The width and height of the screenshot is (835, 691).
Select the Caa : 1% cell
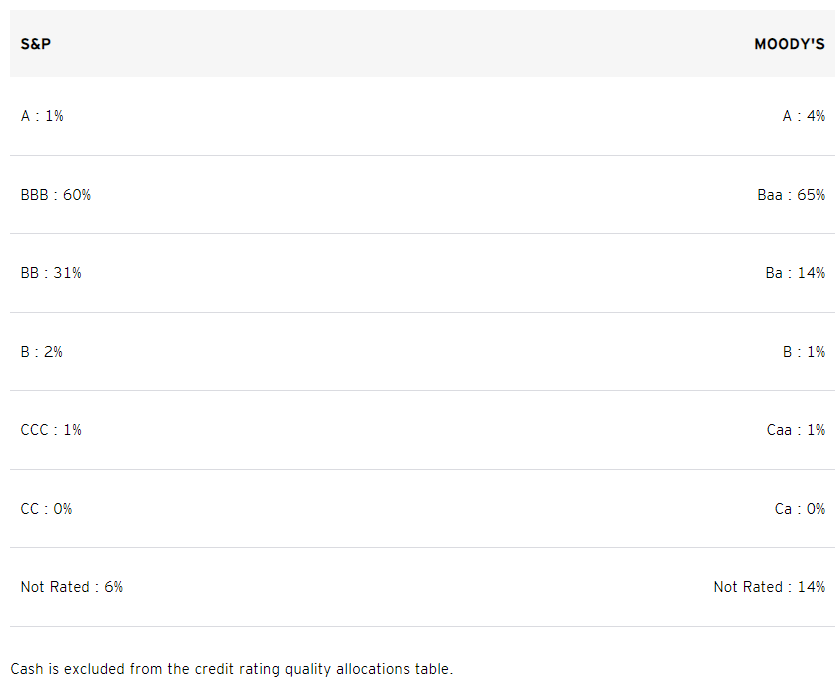pos(796,430)
